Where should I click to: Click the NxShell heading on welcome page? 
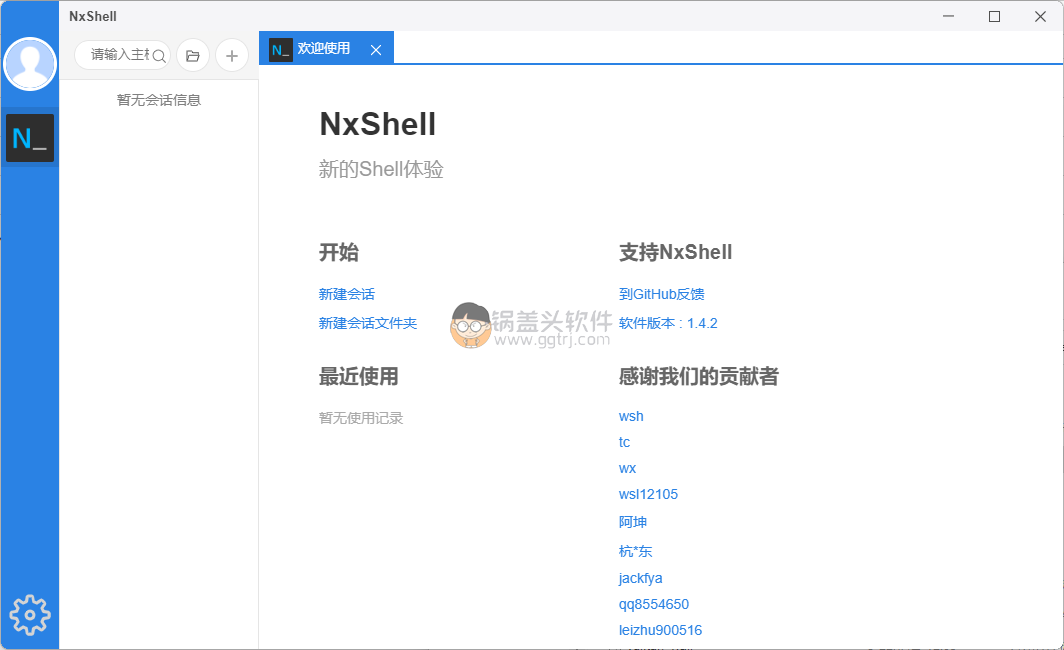(x=378, y=124)
